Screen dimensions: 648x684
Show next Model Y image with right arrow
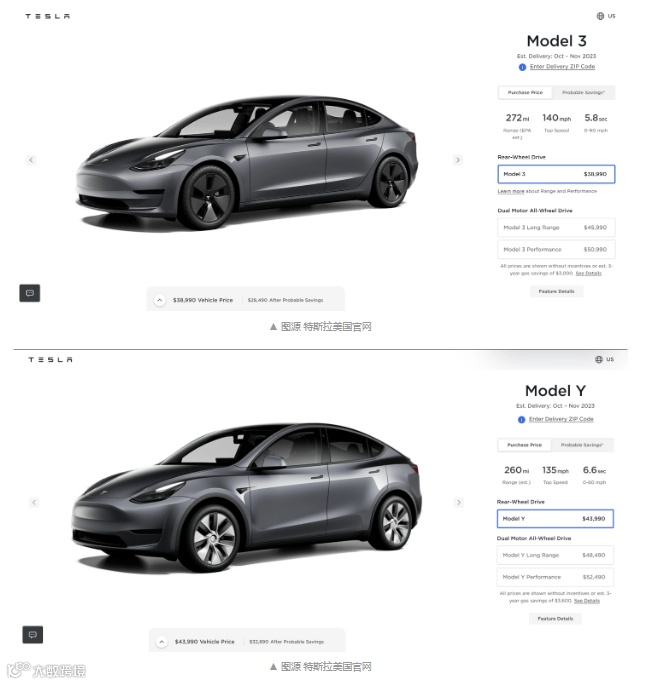[459, 503]
